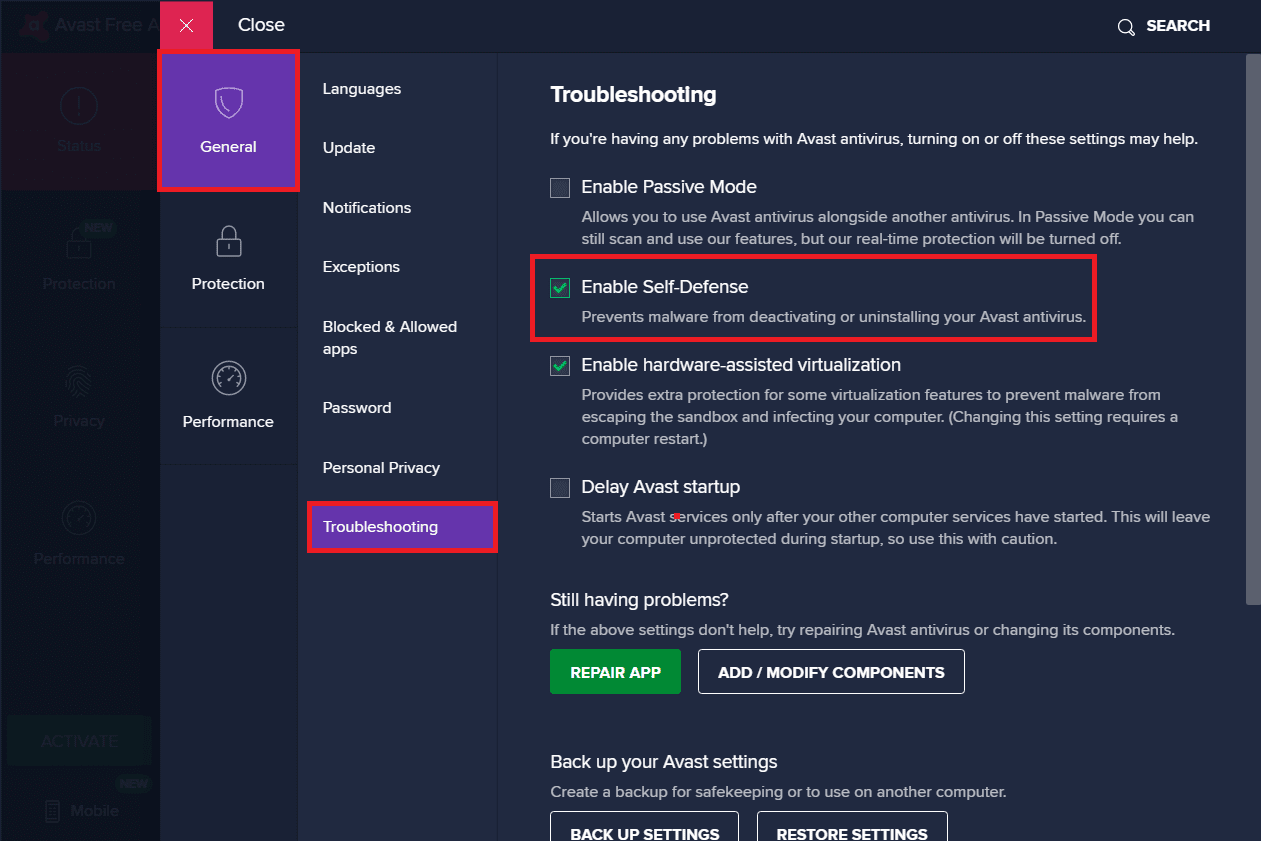Viewport: 1261px width, 841px height.
Task: Click the General shield icon
Action: tap(228, 102)
